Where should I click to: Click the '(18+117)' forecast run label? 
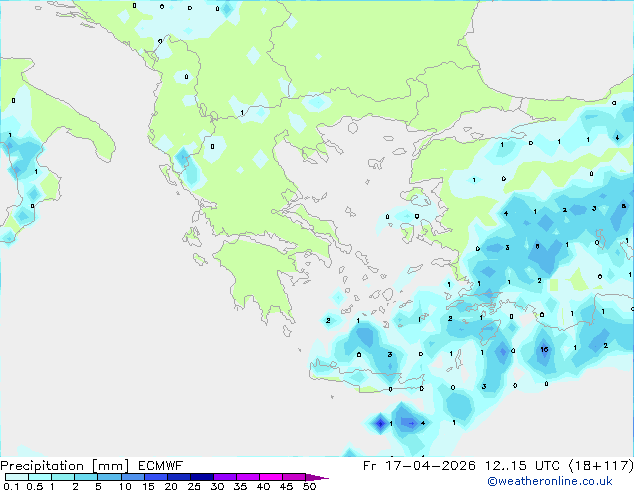tap(601, 466)
